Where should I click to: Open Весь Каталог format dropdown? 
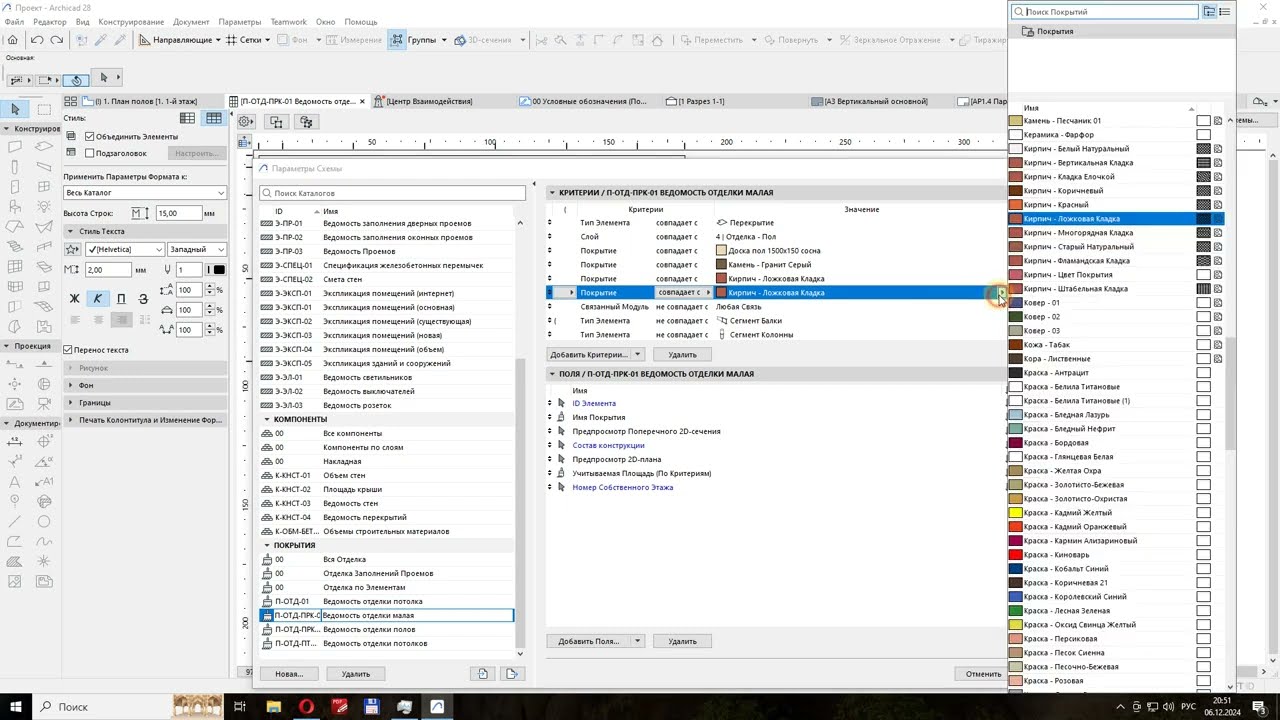click(145, 192)
